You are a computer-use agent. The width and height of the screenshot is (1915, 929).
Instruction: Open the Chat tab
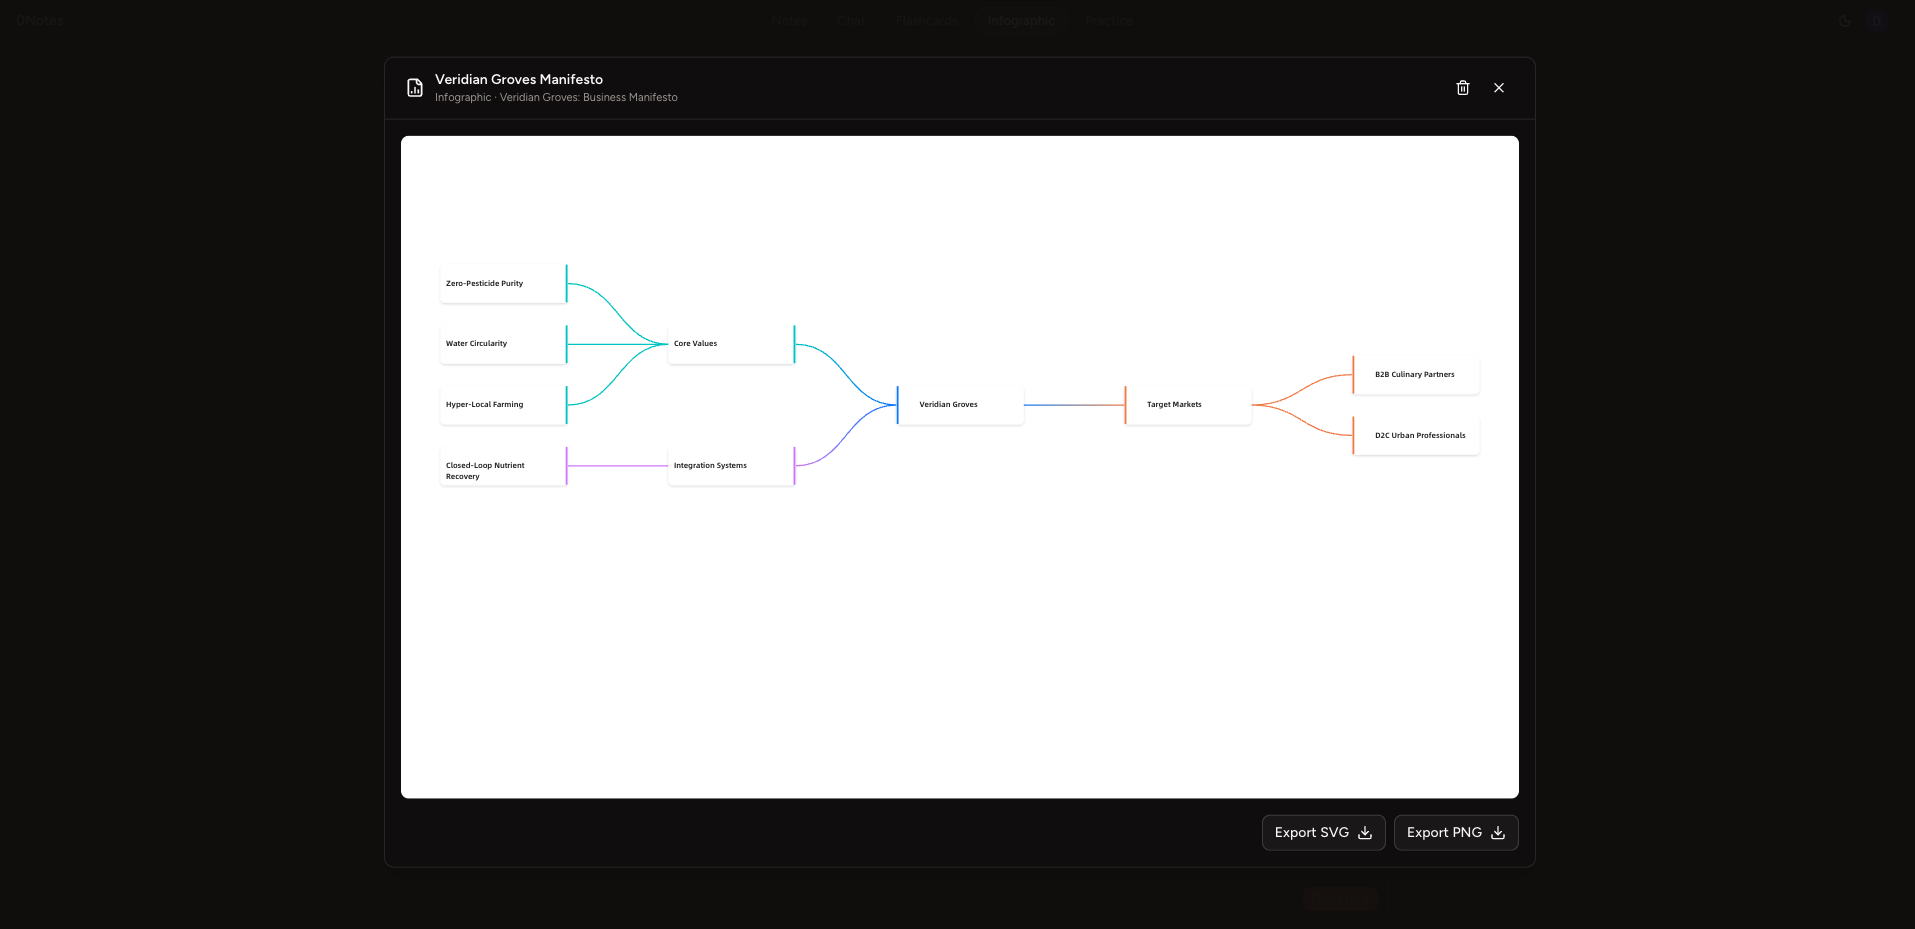tap(851, 20)
